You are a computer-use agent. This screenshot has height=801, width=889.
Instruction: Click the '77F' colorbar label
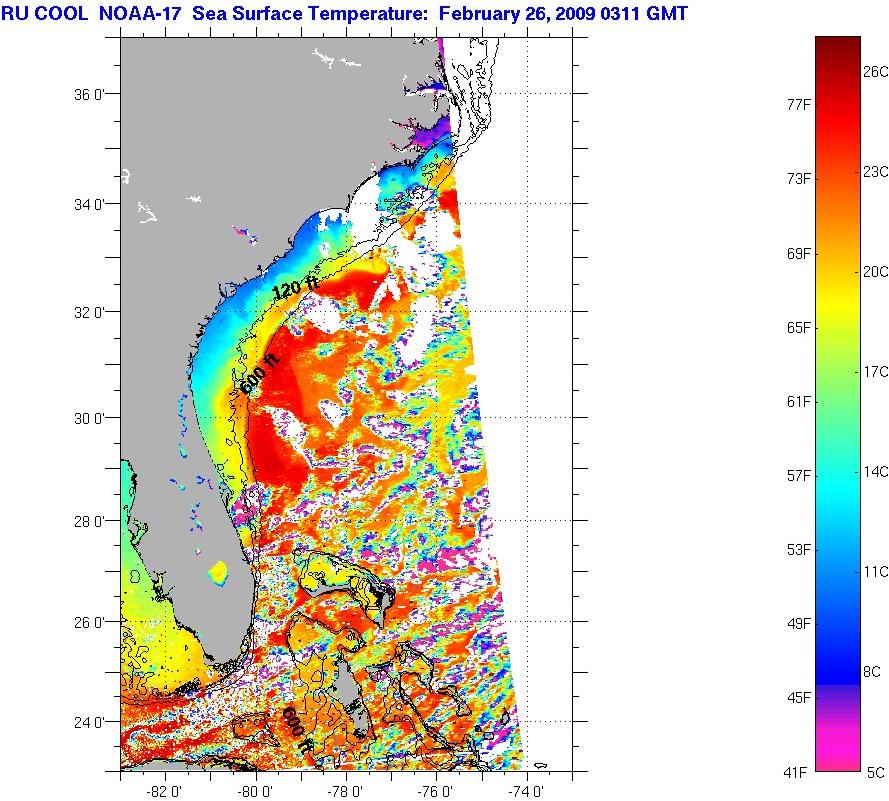point(799,105)
